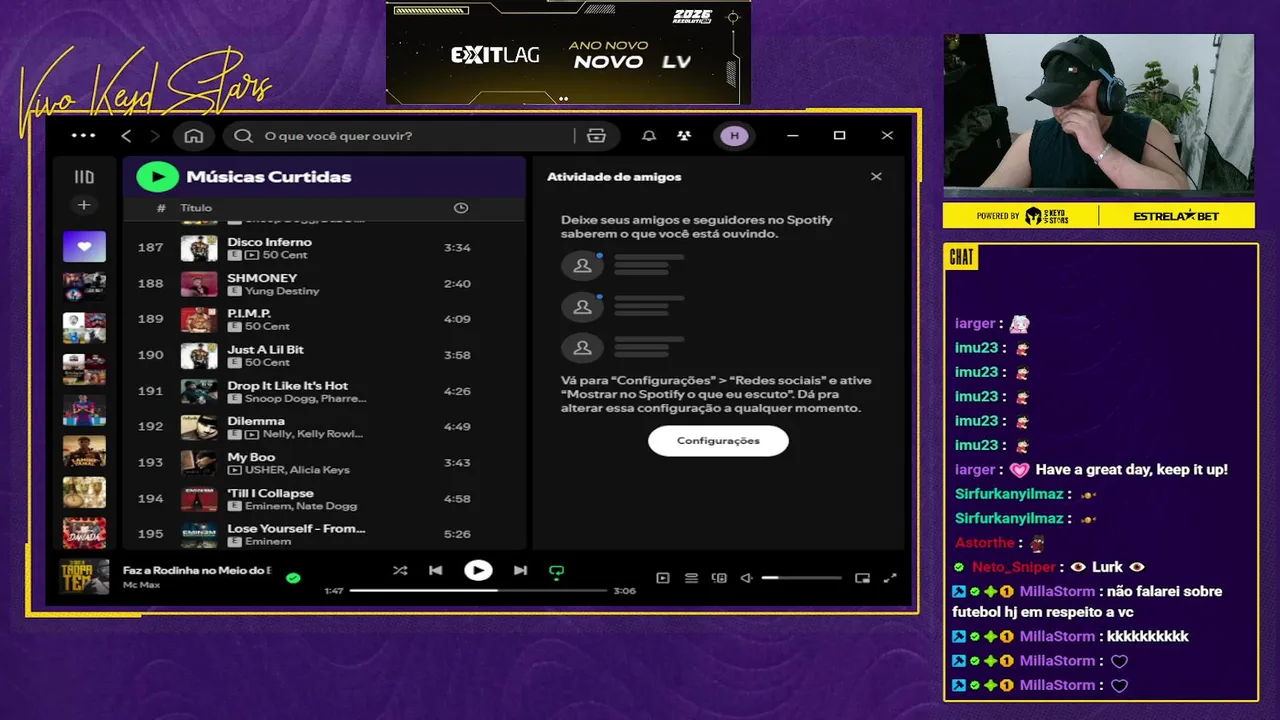Select ''Till I Collapse' track
This screenshot has height=720, width=1280.
270,493
